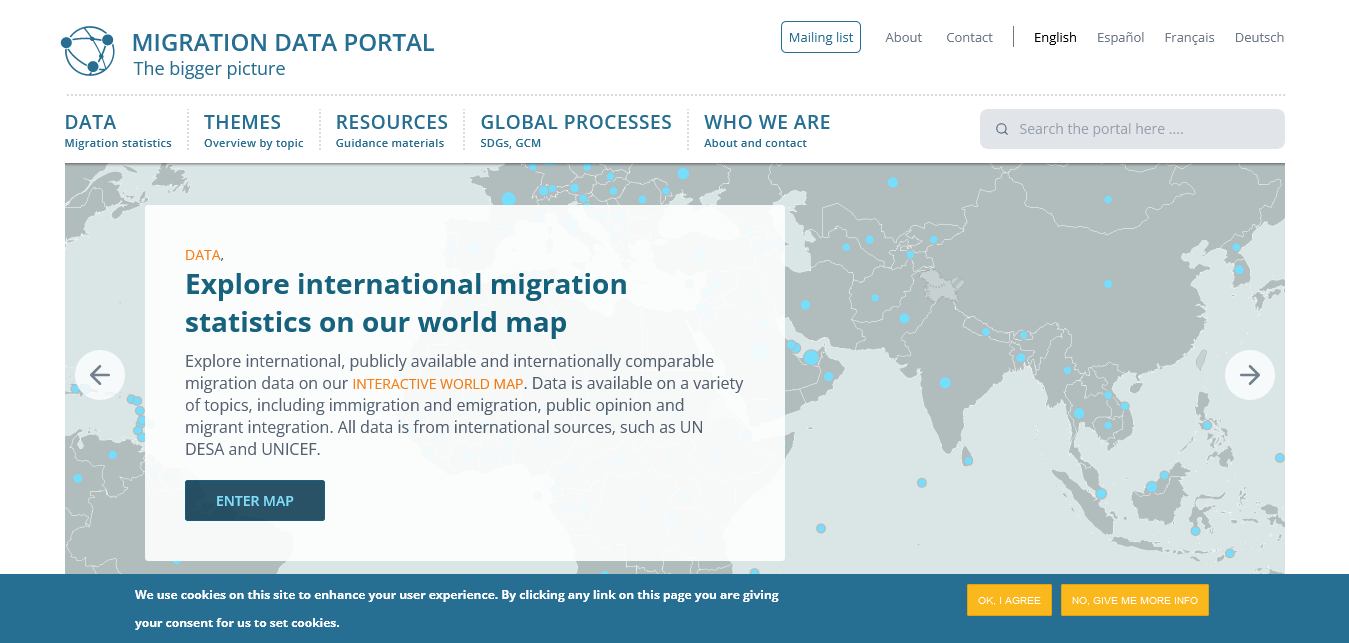Image resolution: width=1349 pixels, height=643 pixels.
Task: Switch language to Français
Action: coord(1189,37)
